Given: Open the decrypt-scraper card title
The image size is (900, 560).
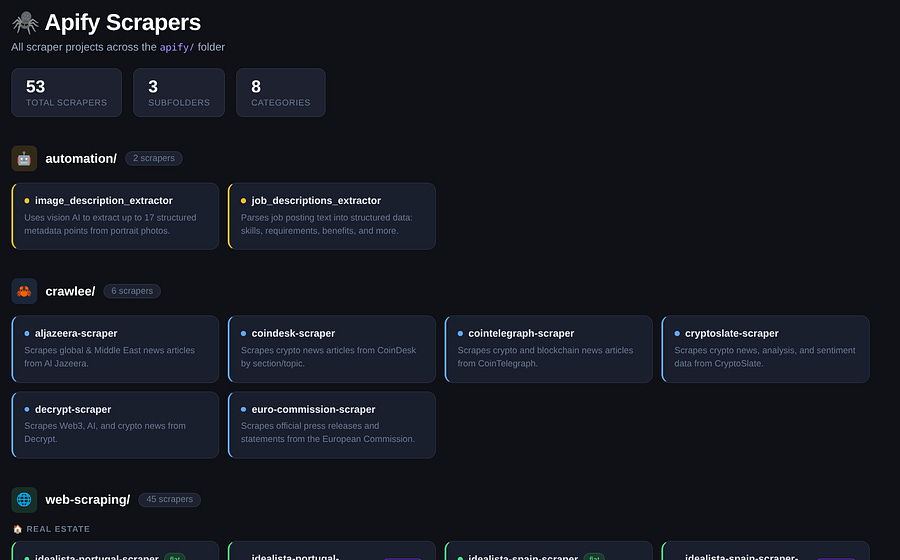Looking at the screenshot, I should coord(73,410).
